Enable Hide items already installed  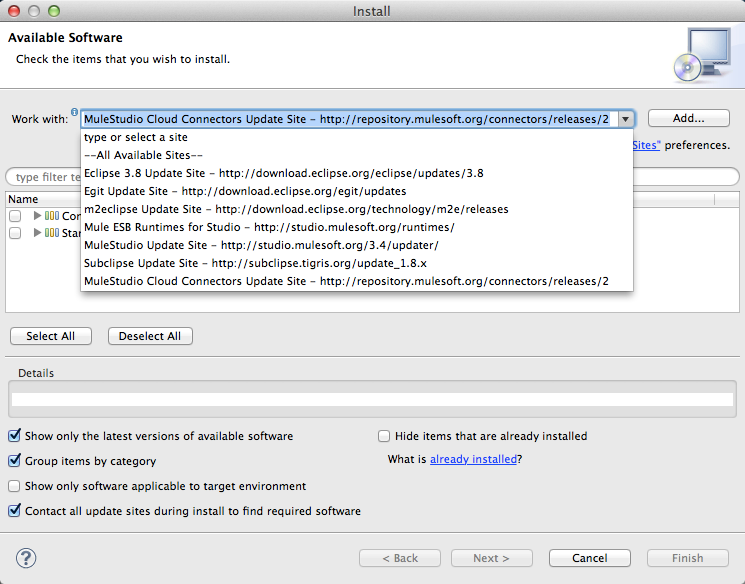point(384,436)
